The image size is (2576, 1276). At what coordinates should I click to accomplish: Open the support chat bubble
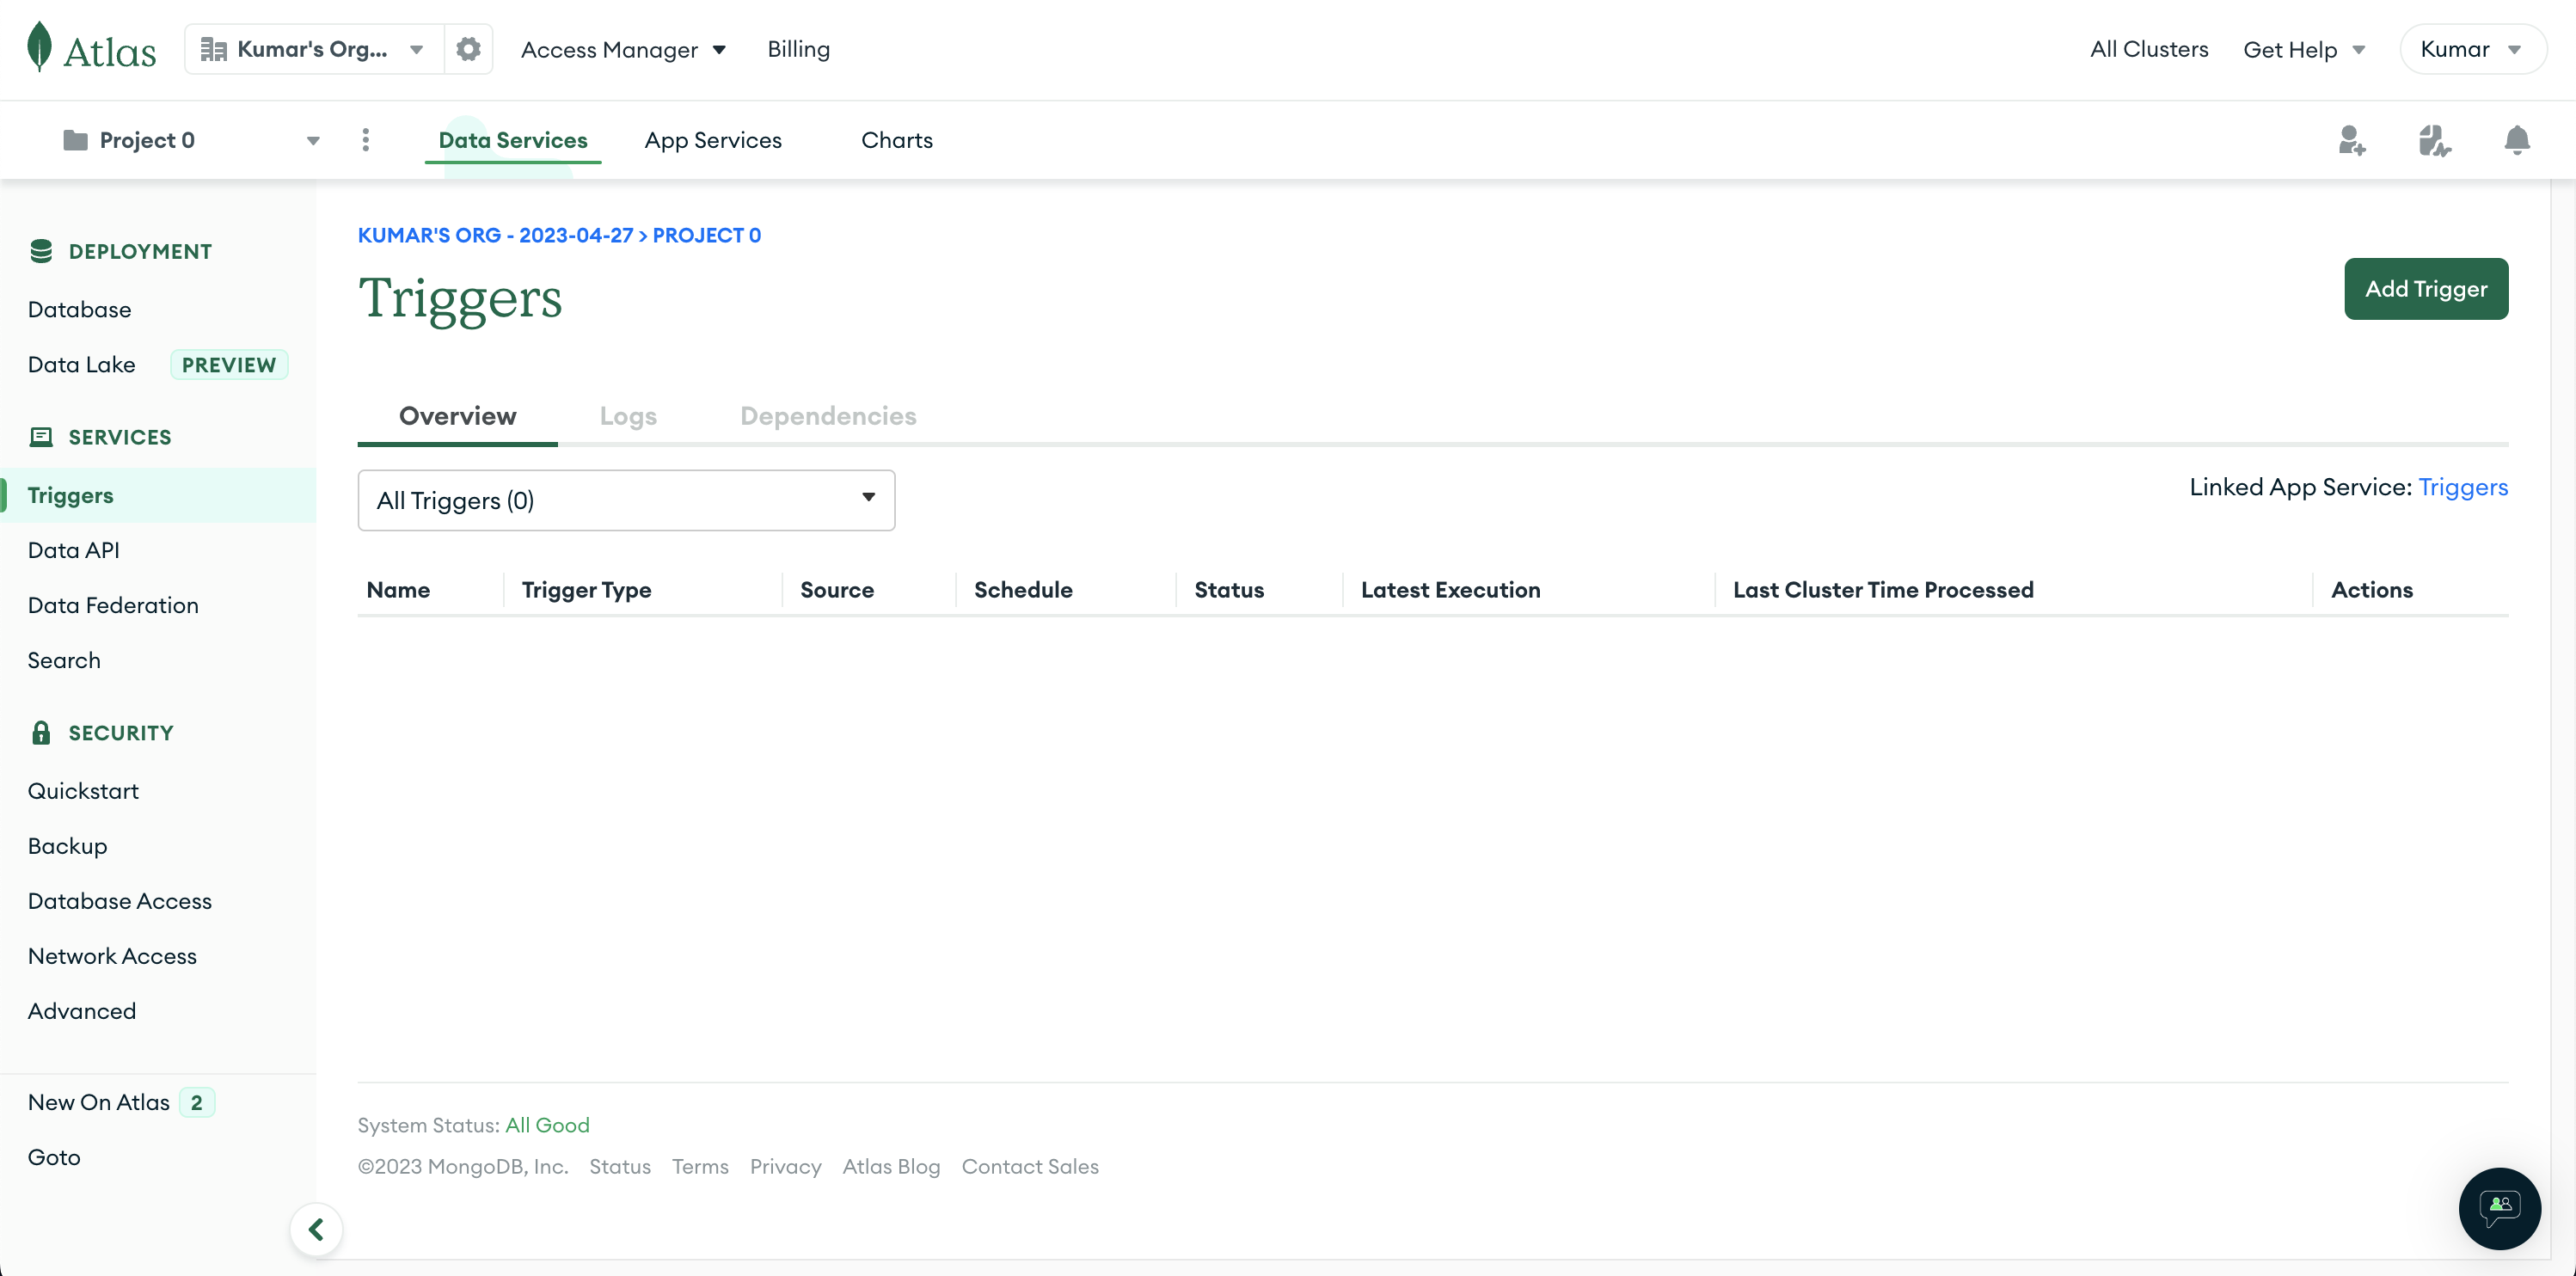pyautogui.click(x=2499, y=1208)
